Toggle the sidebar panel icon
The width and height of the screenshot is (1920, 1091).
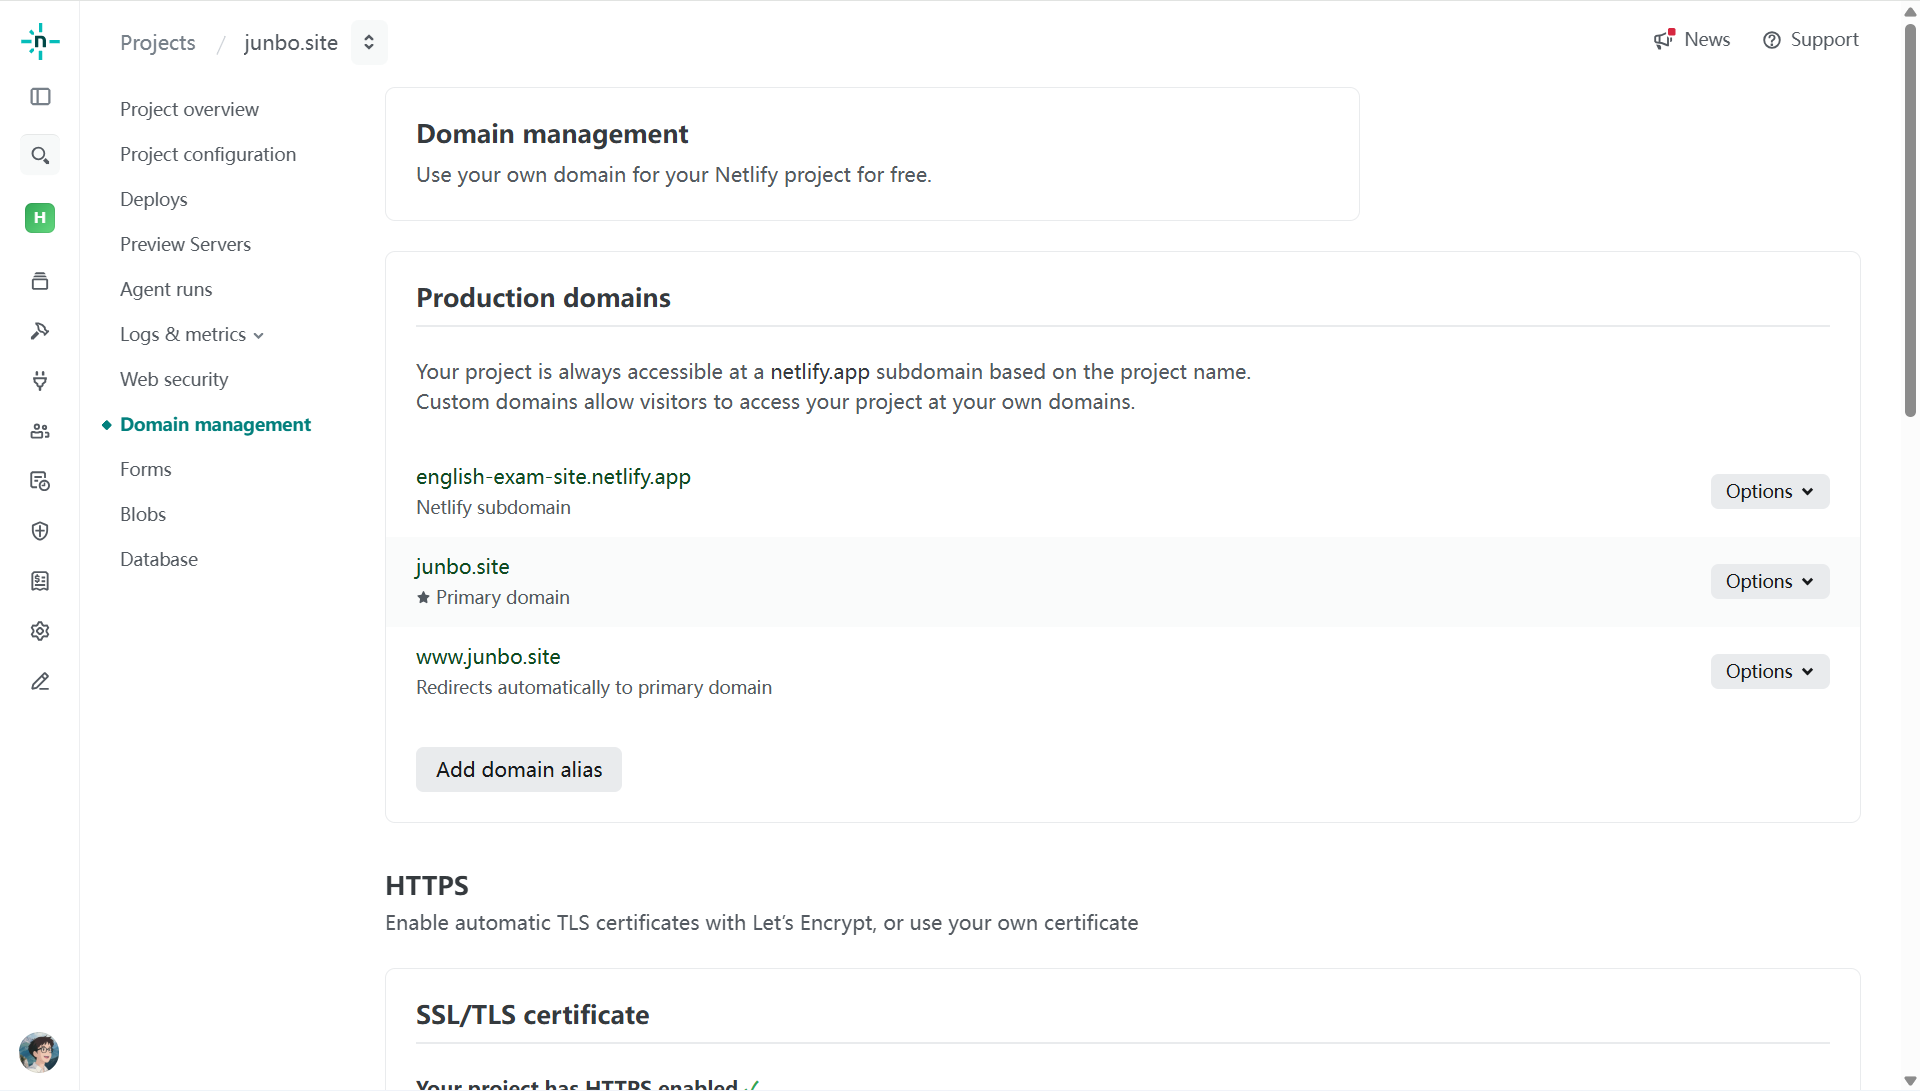click(x=40, y=97)
